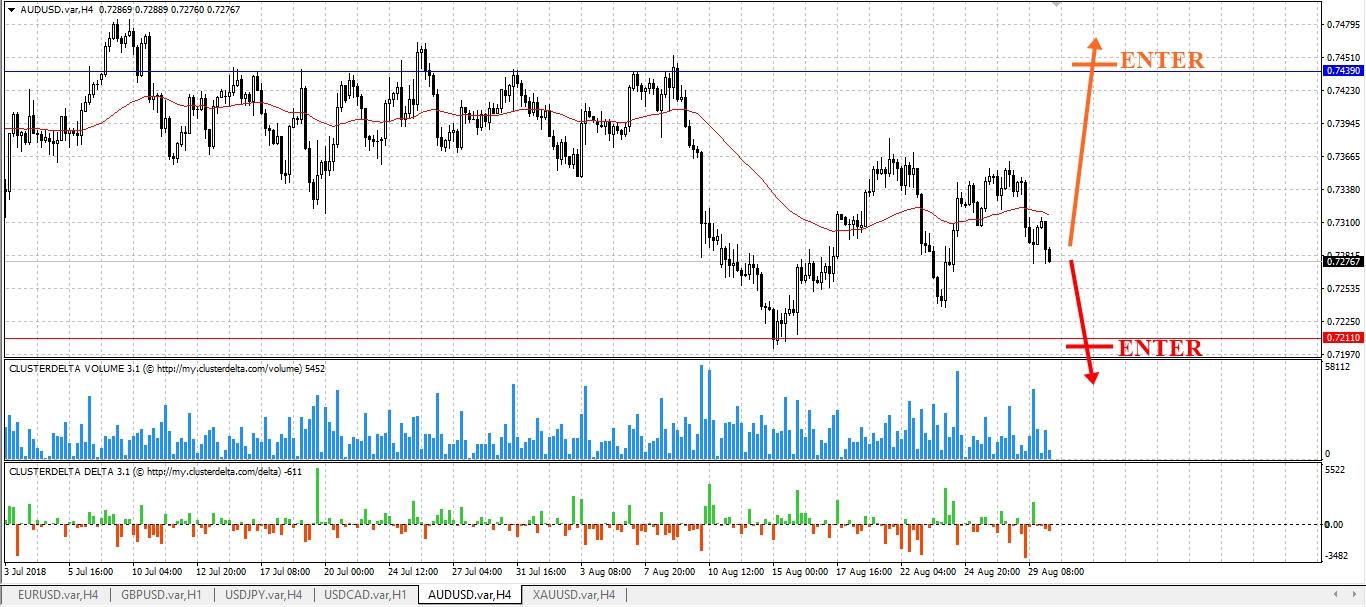Select the red 0.72110 price label
The width and height of the screenshot is (1366, 607).
(x=1342, y=338)
